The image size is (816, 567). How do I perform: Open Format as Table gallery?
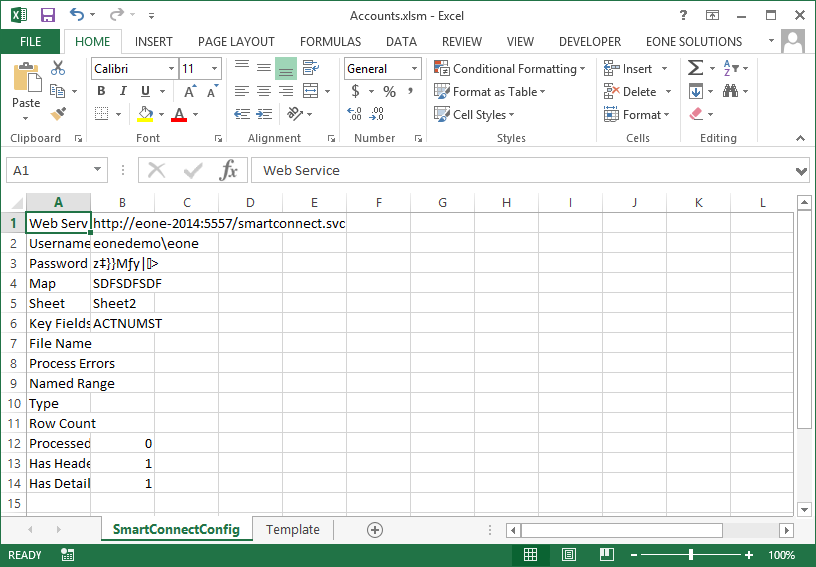pyautogui.click(x=490, y=92)
